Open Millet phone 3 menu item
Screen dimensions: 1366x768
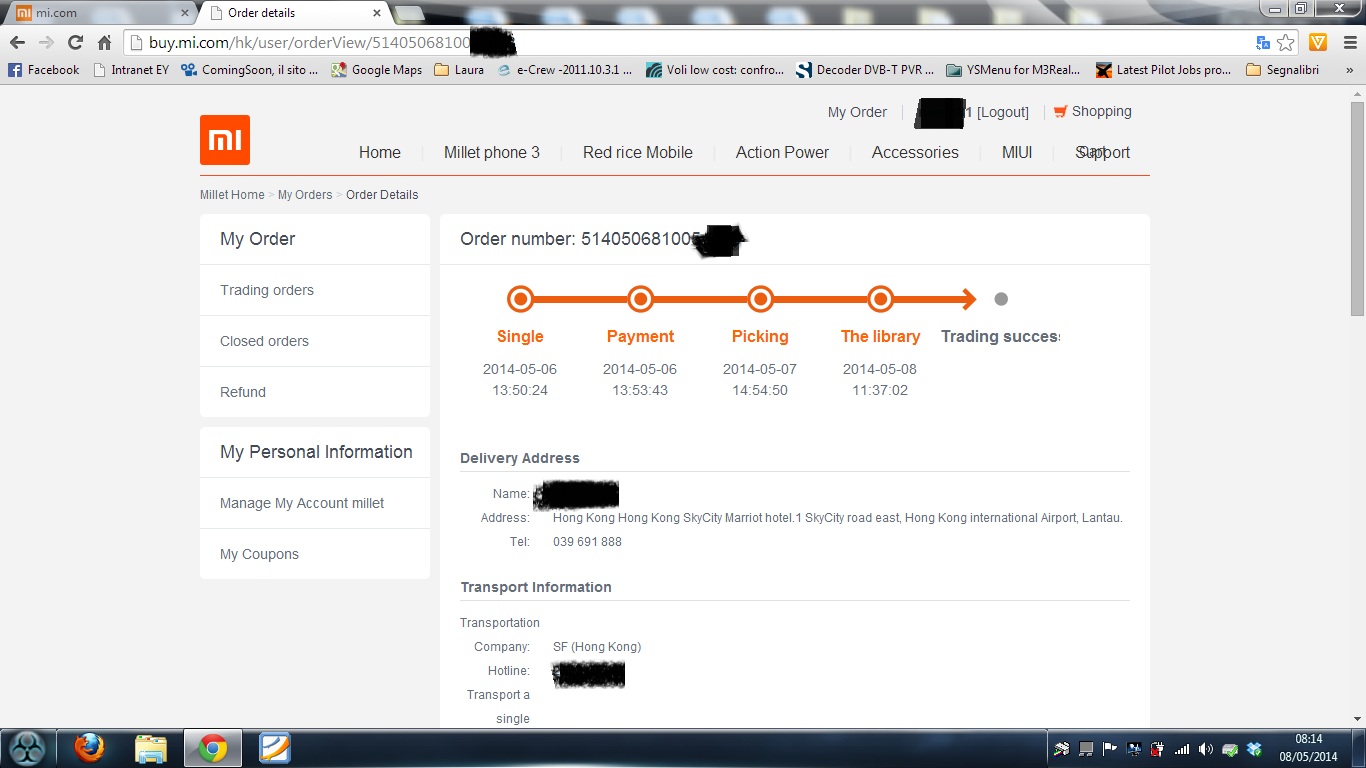[492, 152]
